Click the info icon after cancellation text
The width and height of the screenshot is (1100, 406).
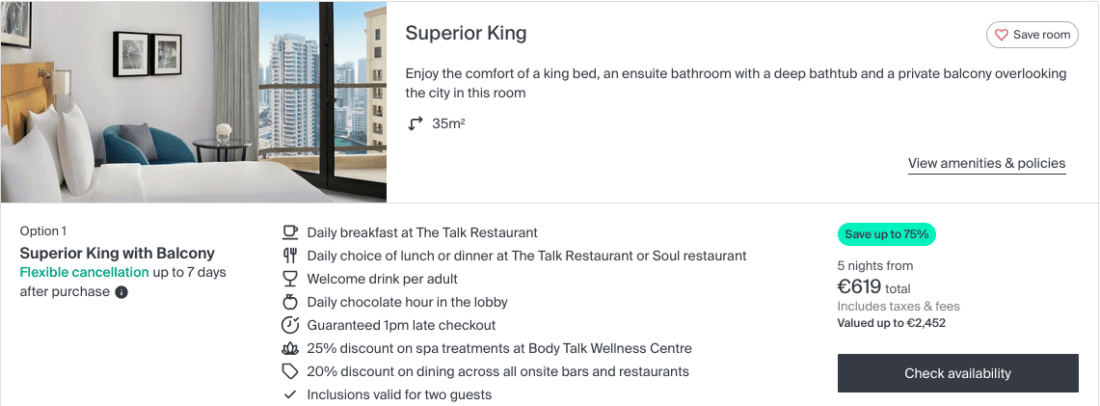point(121,292)
